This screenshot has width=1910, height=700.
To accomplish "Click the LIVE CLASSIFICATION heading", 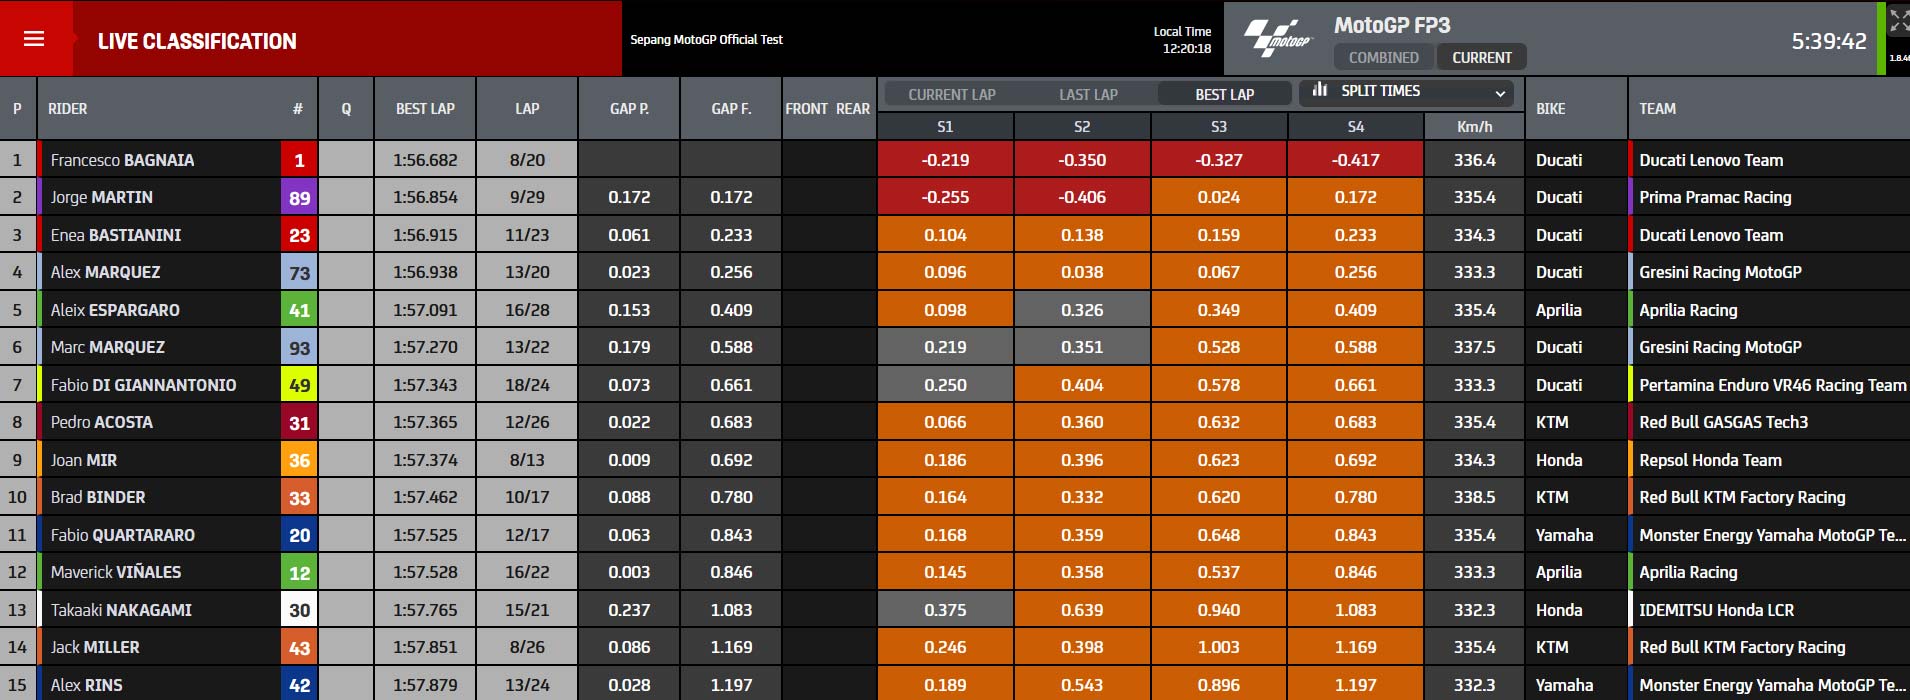I will 197,41.
